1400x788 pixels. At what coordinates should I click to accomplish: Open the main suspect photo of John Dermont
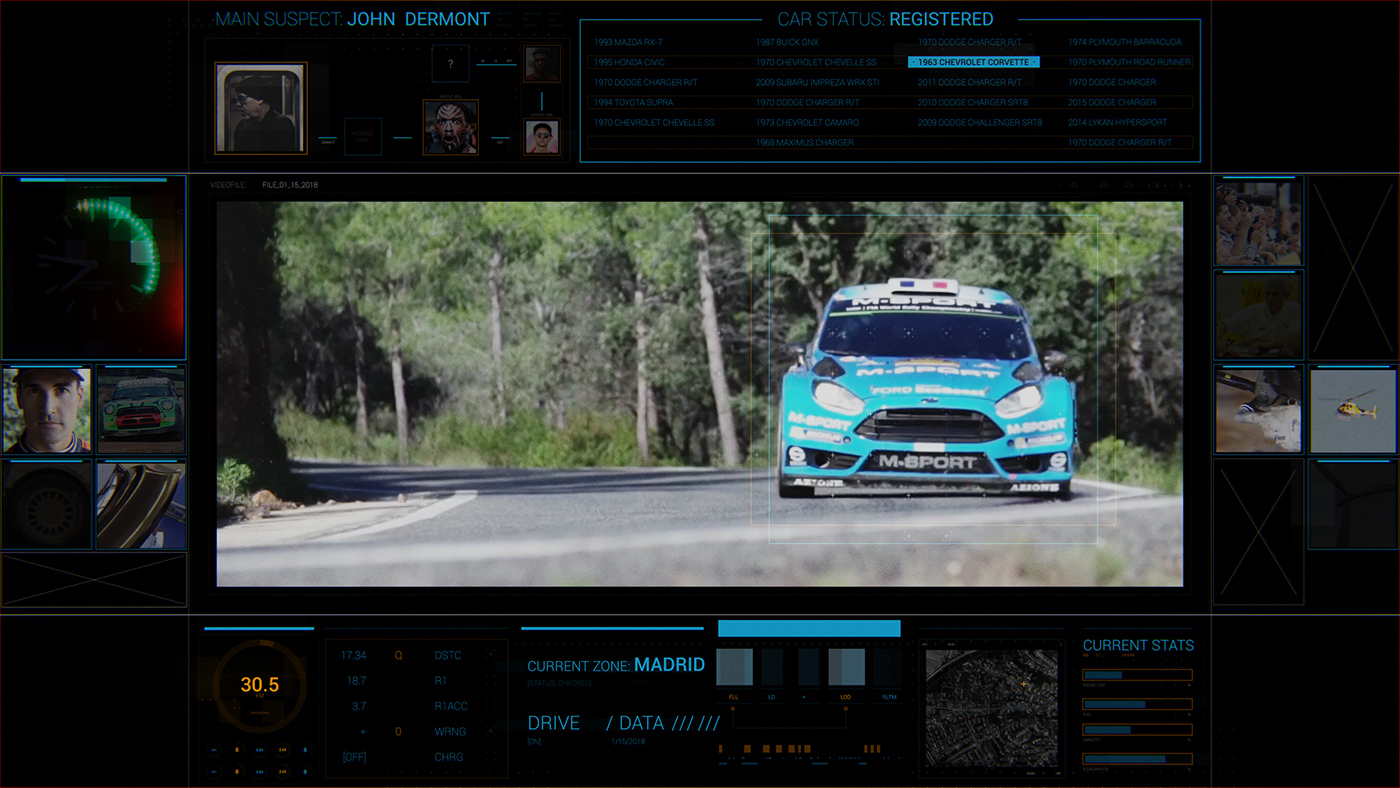pyautogui.click(x=261, y=108)
